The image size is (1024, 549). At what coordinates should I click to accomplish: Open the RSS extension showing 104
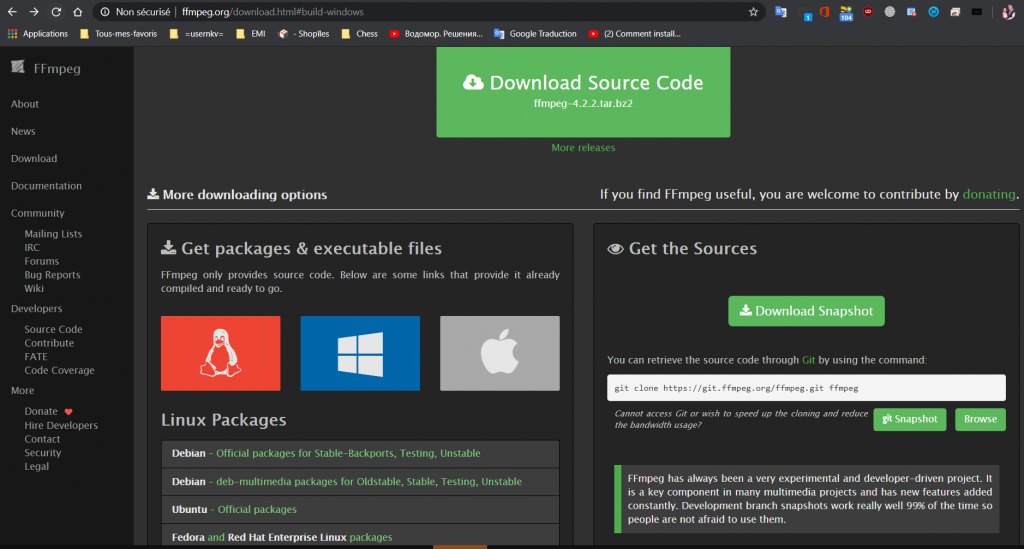(846, 12)
